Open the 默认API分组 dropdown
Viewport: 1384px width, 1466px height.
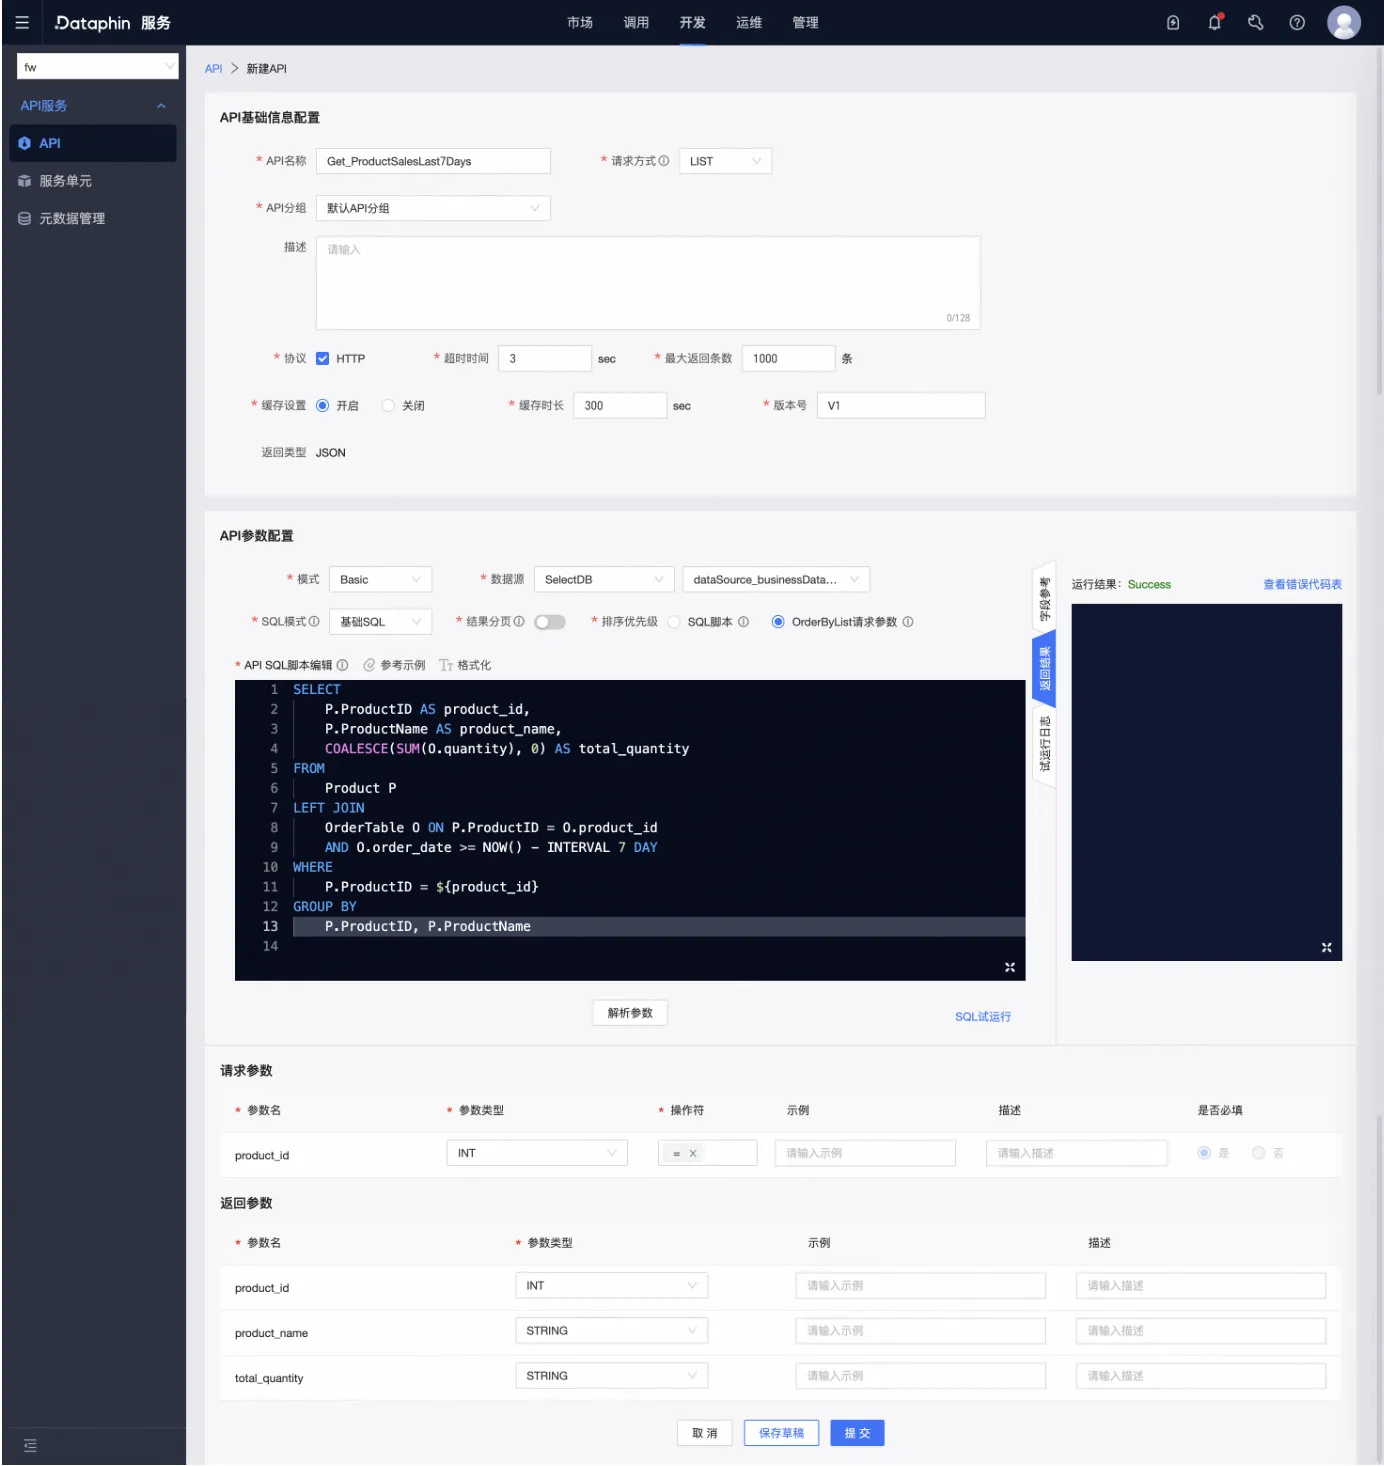(433, 208)
